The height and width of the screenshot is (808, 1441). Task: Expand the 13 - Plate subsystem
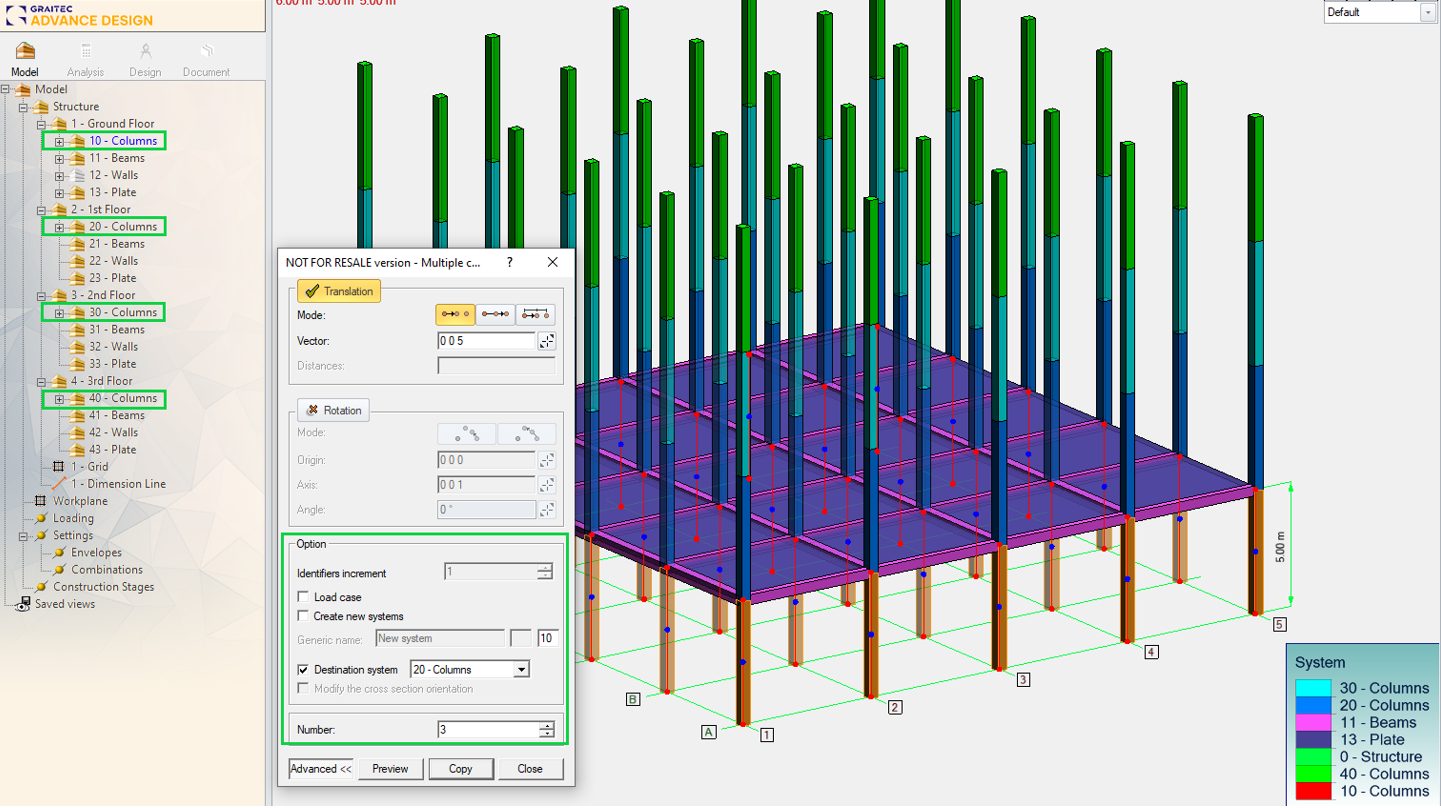59,192
